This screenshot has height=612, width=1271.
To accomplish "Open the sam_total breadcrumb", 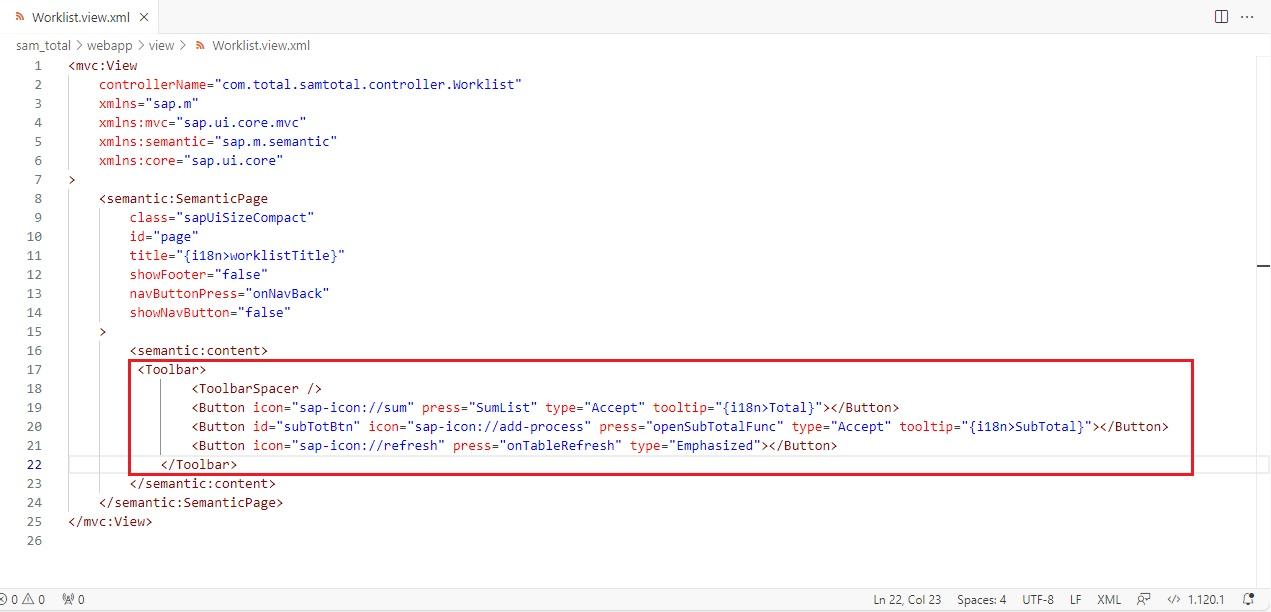I will [x=43, y=45].
